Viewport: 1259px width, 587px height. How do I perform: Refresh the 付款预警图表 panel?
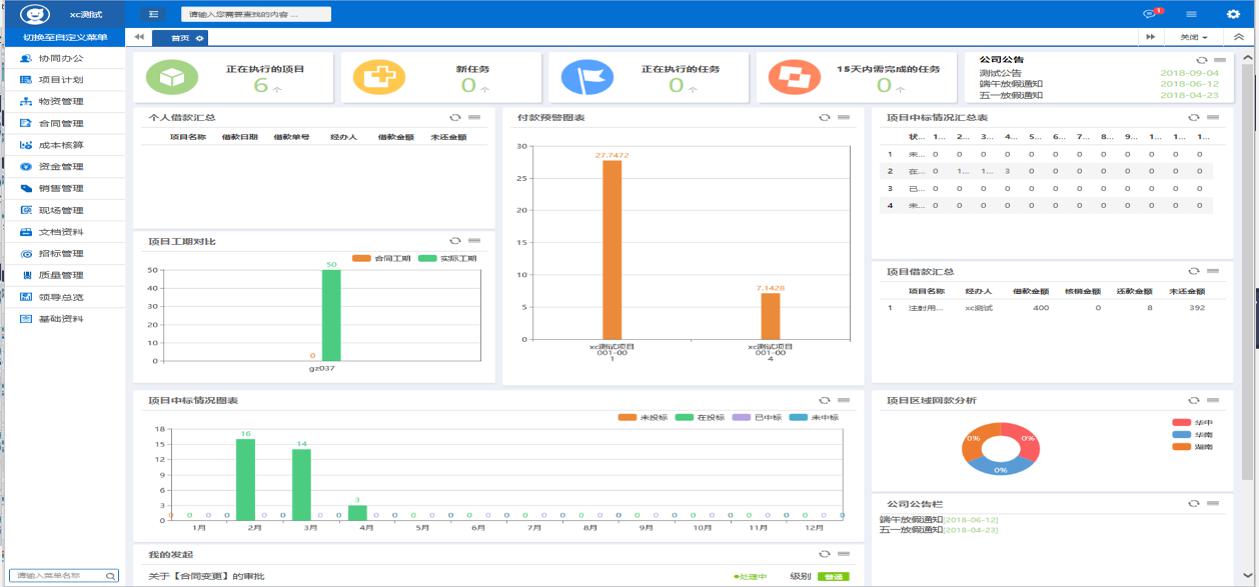tap(824, 117)
